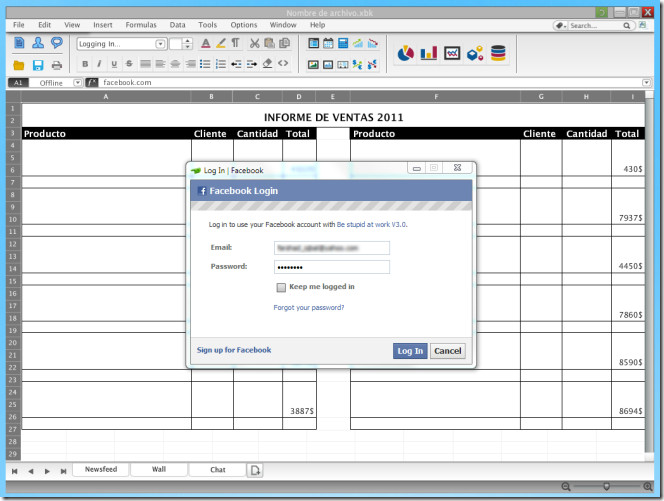Screen dimensions: 664x501
Task: Open the blue calculator icon
Action: (x=343, y=43)
